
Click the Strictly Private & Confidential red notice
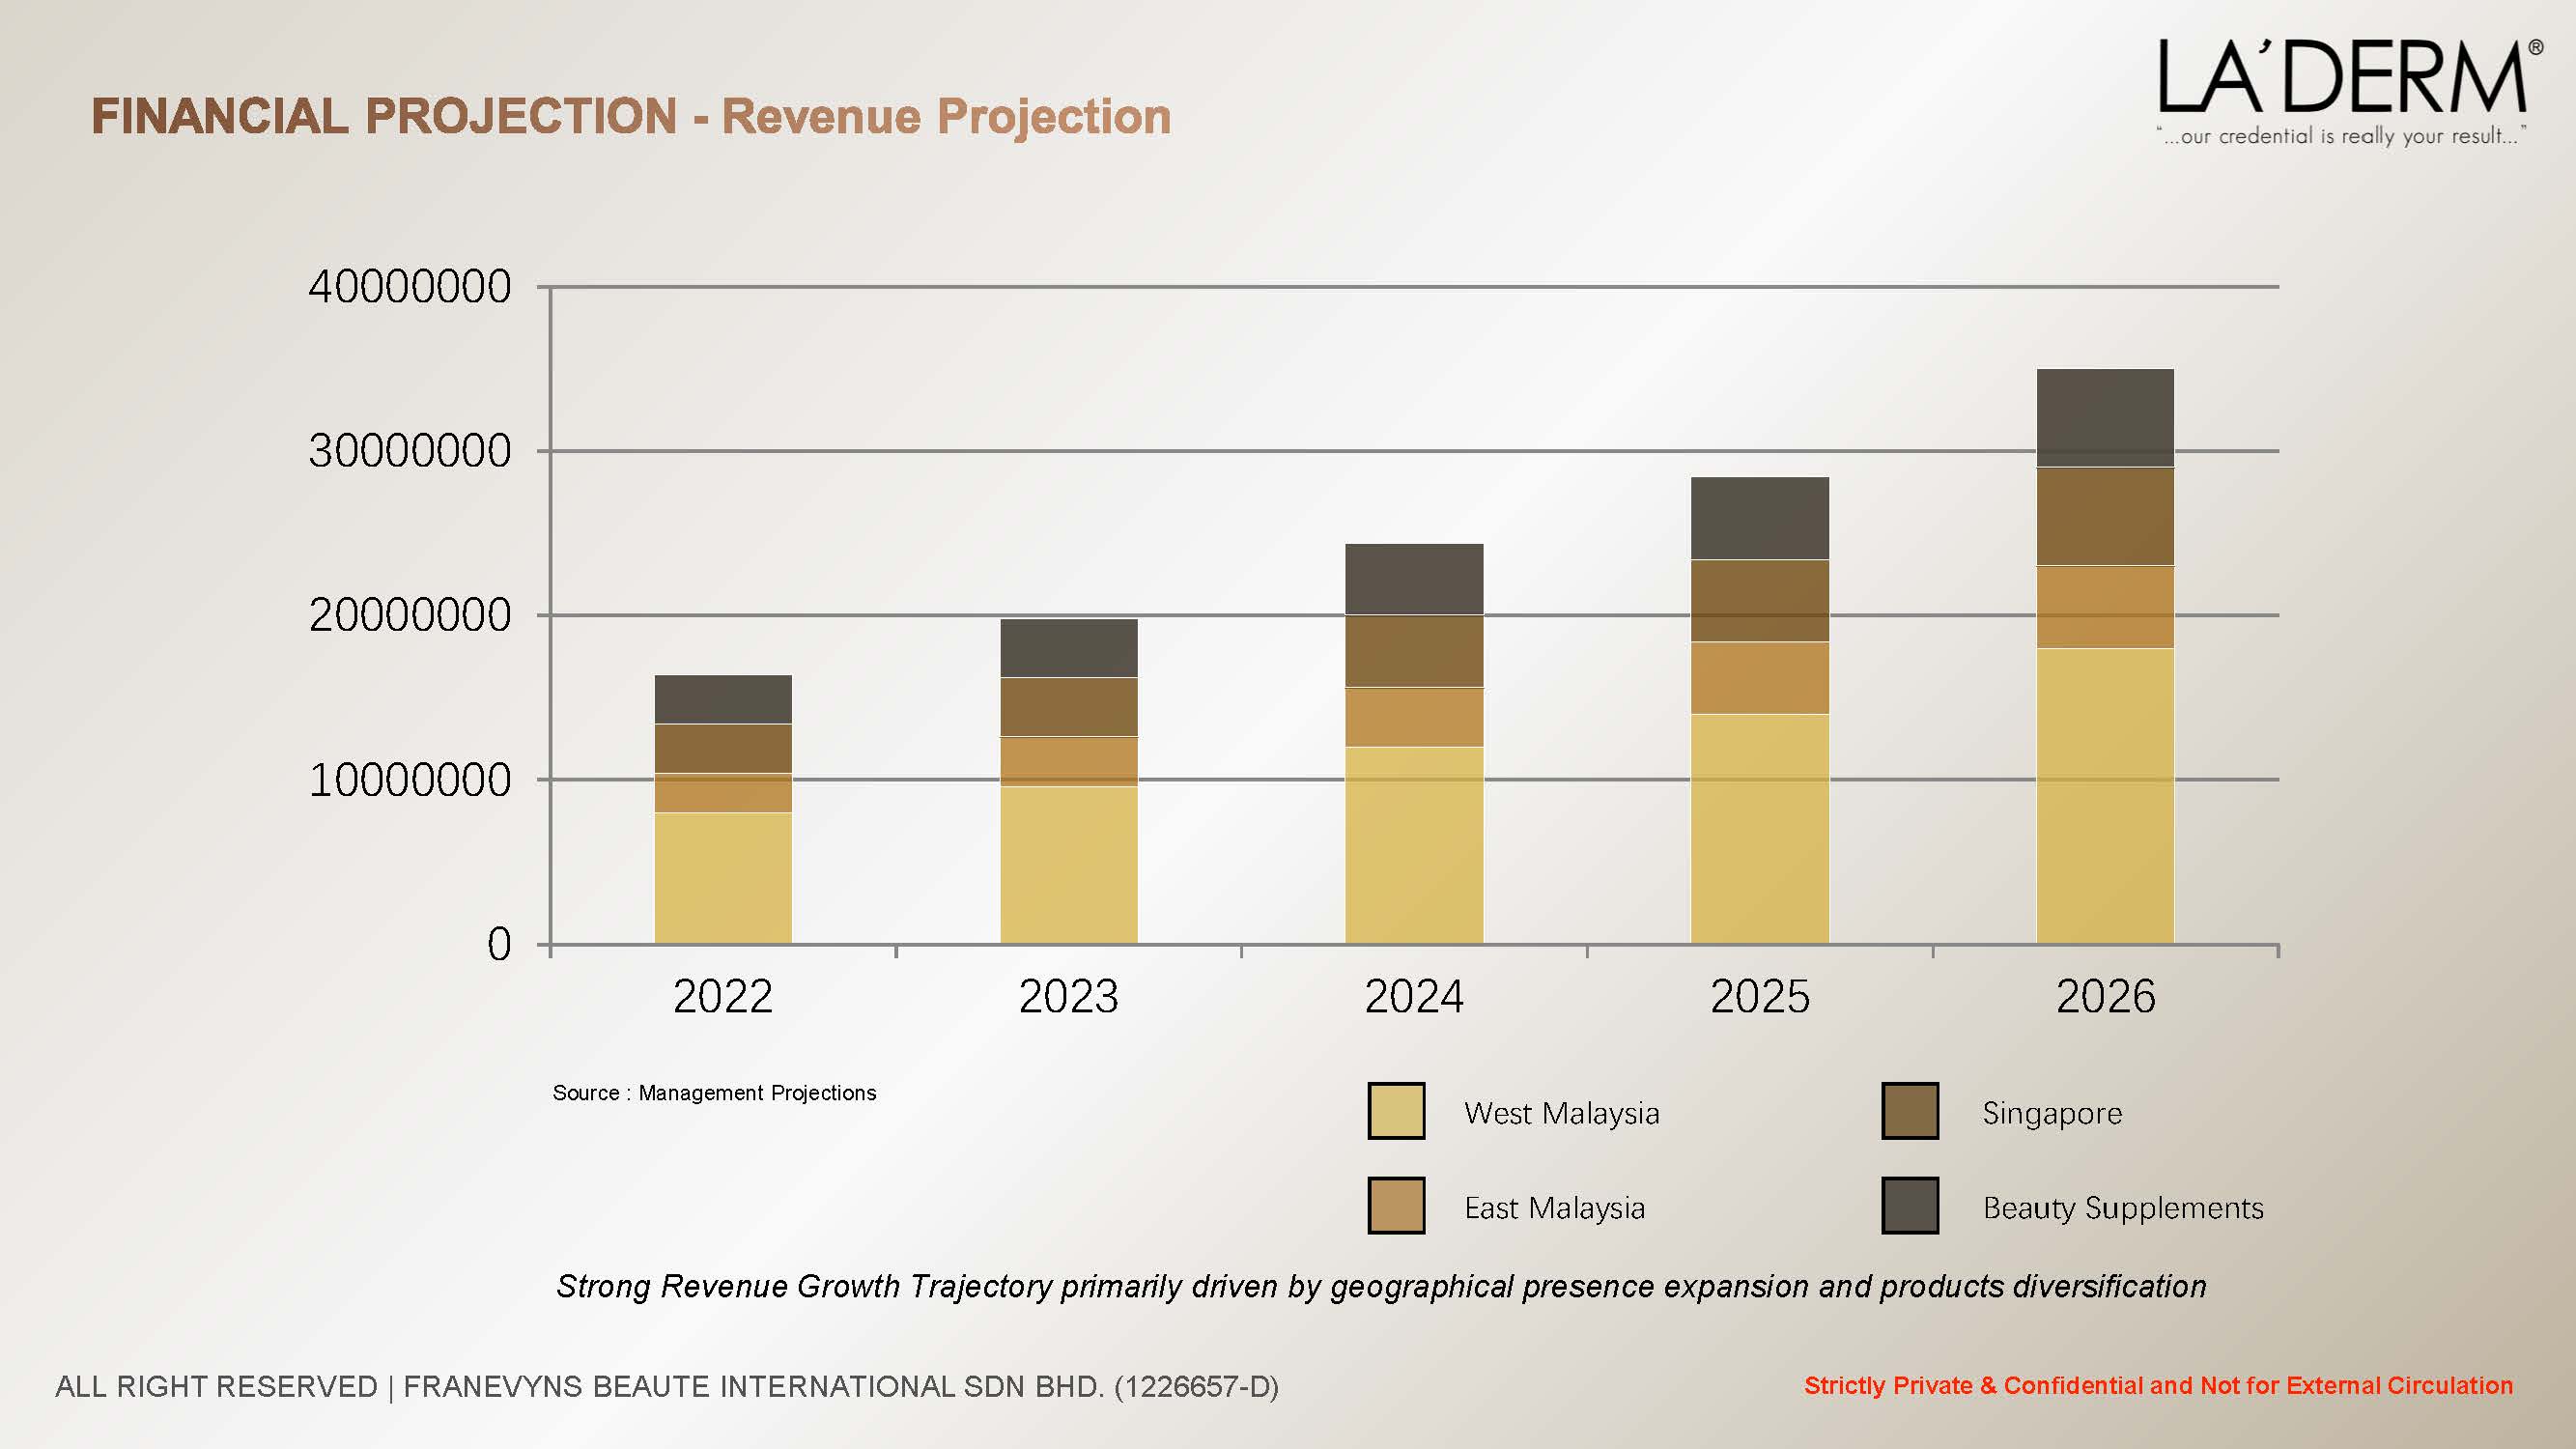pyautogui.click(x=2158, y=1385)
